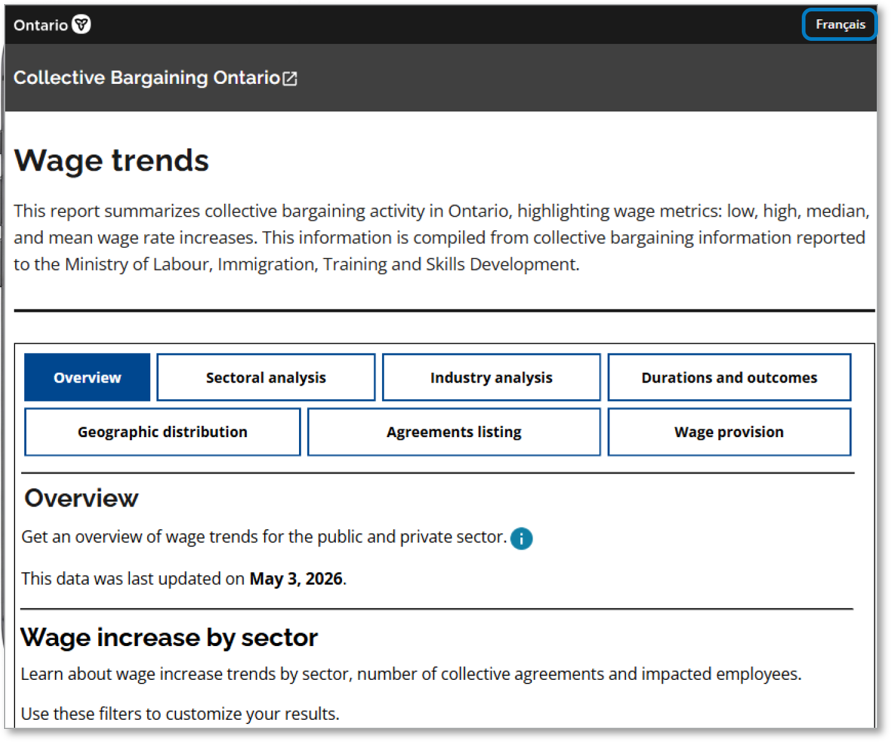Click the info icon after the overview sentence

[522, 538]
